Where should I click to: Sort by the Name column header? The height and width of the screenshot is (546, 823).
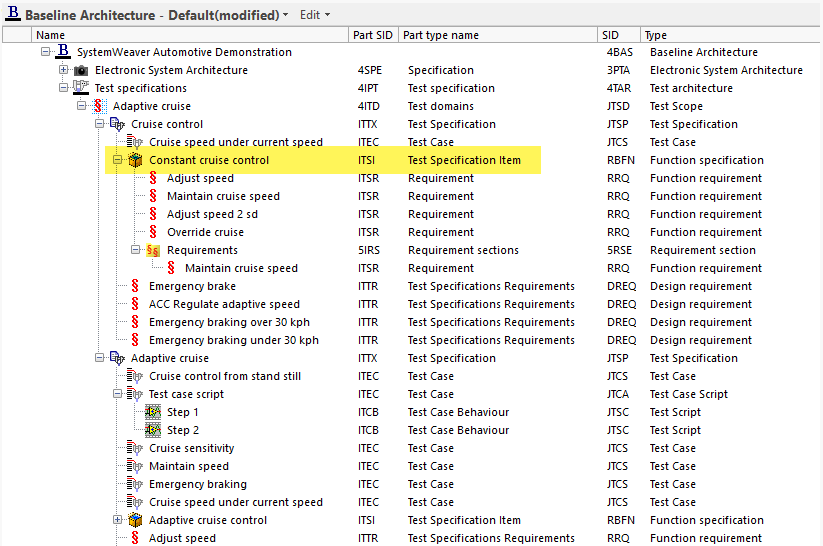click(x=190, y=35)
